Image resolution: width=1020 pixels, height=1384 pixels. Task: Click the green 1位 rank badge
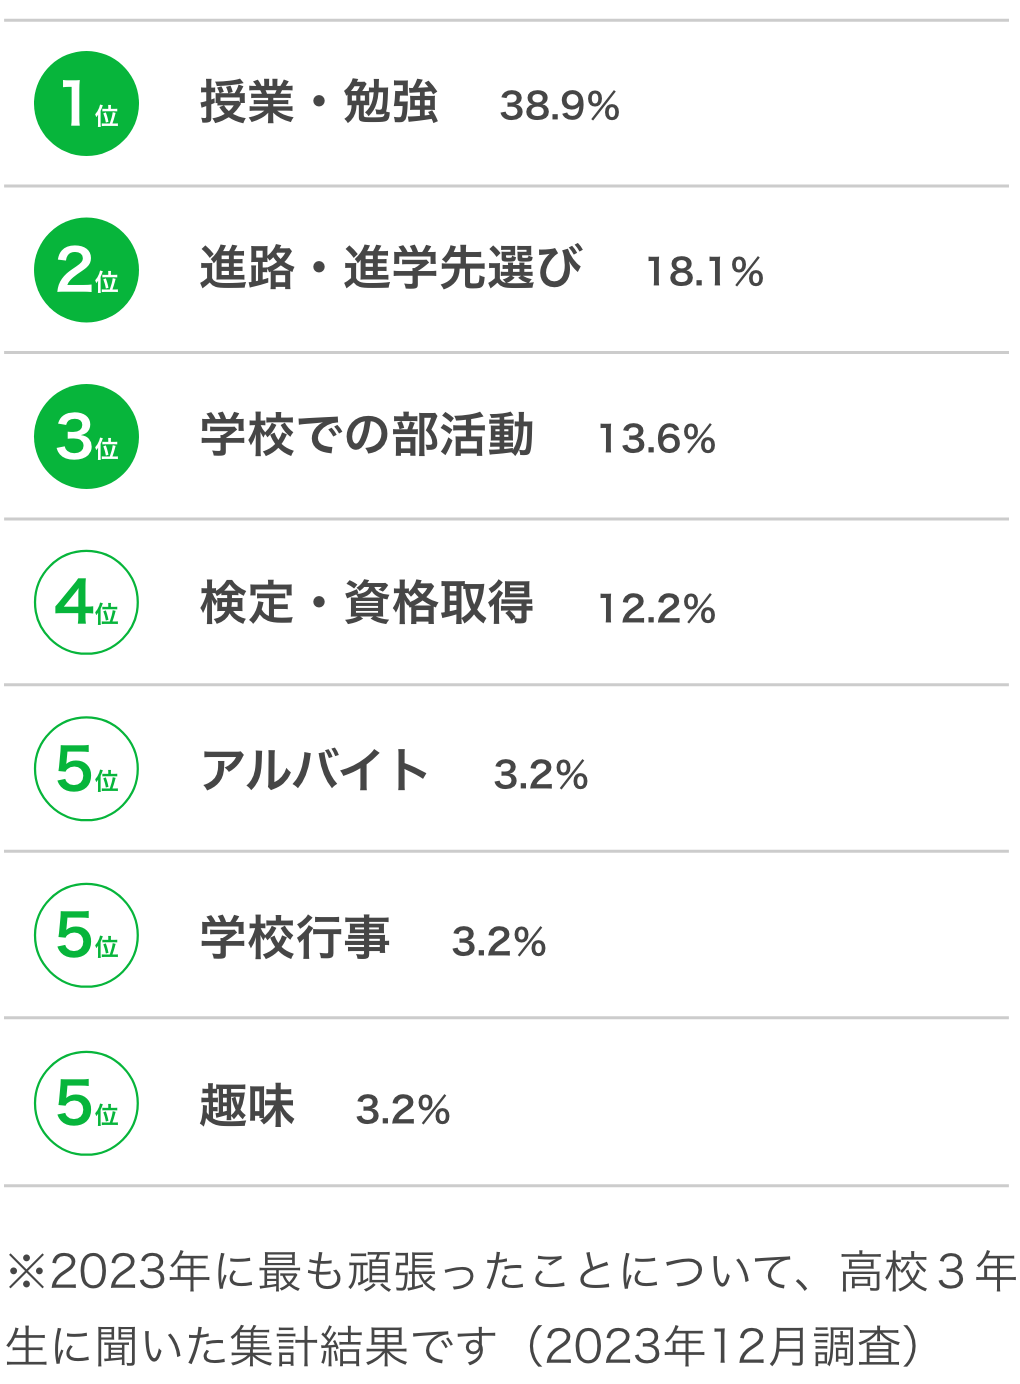(86, 104)
